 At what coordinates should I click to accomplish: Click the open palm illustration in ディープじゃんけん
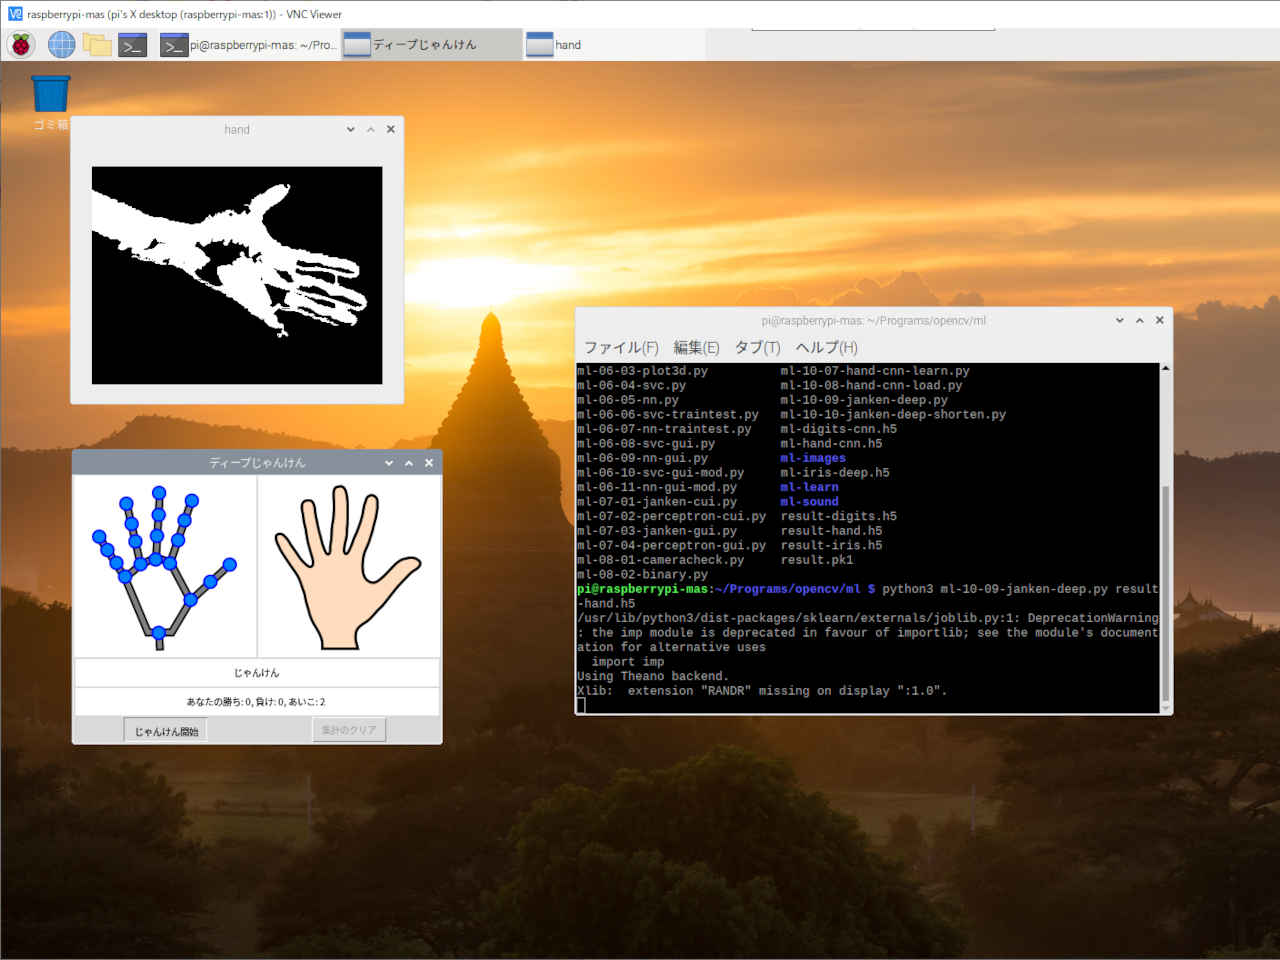click(x=348, y=567)
